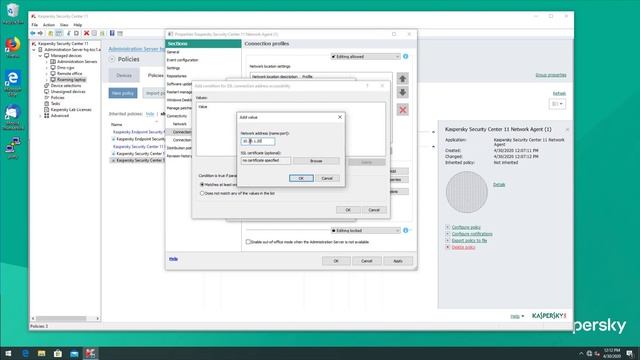Click New policy button
The height and width of the screenshot is (360, 640).
pos(123,93)
